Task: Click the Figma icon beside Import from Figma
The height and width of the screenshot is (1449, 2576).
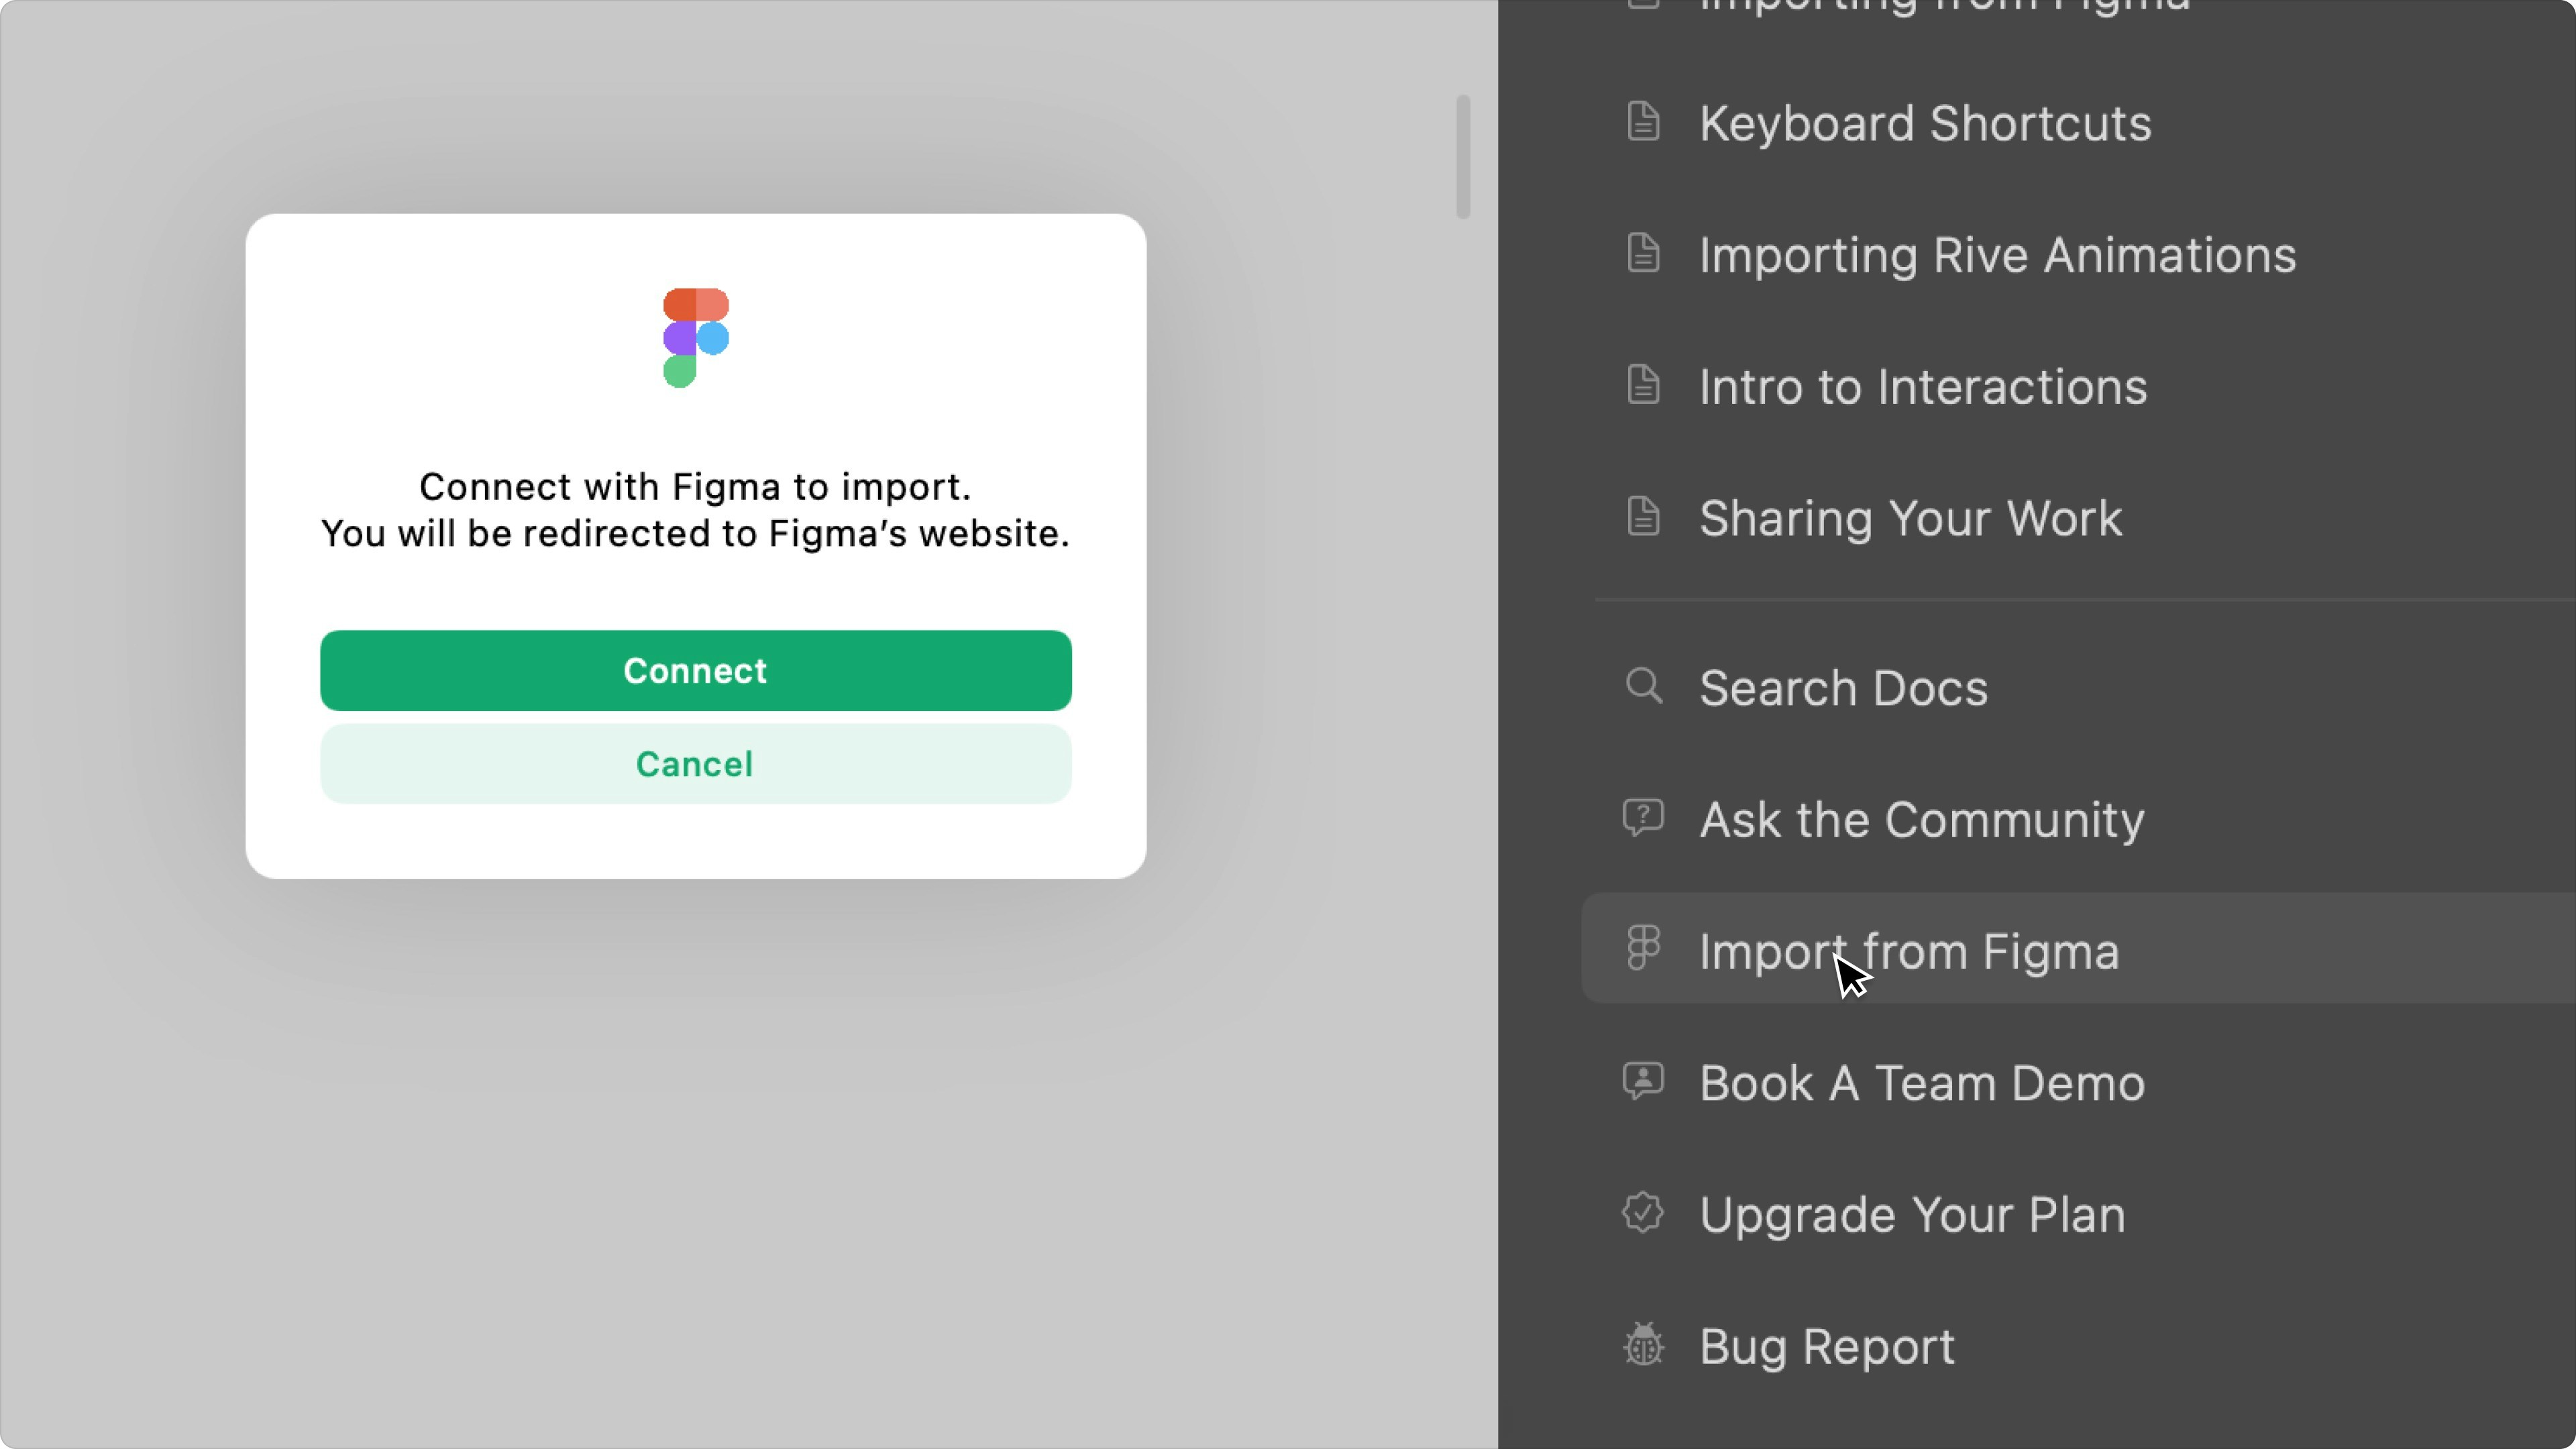Action: coord(1643,948)
